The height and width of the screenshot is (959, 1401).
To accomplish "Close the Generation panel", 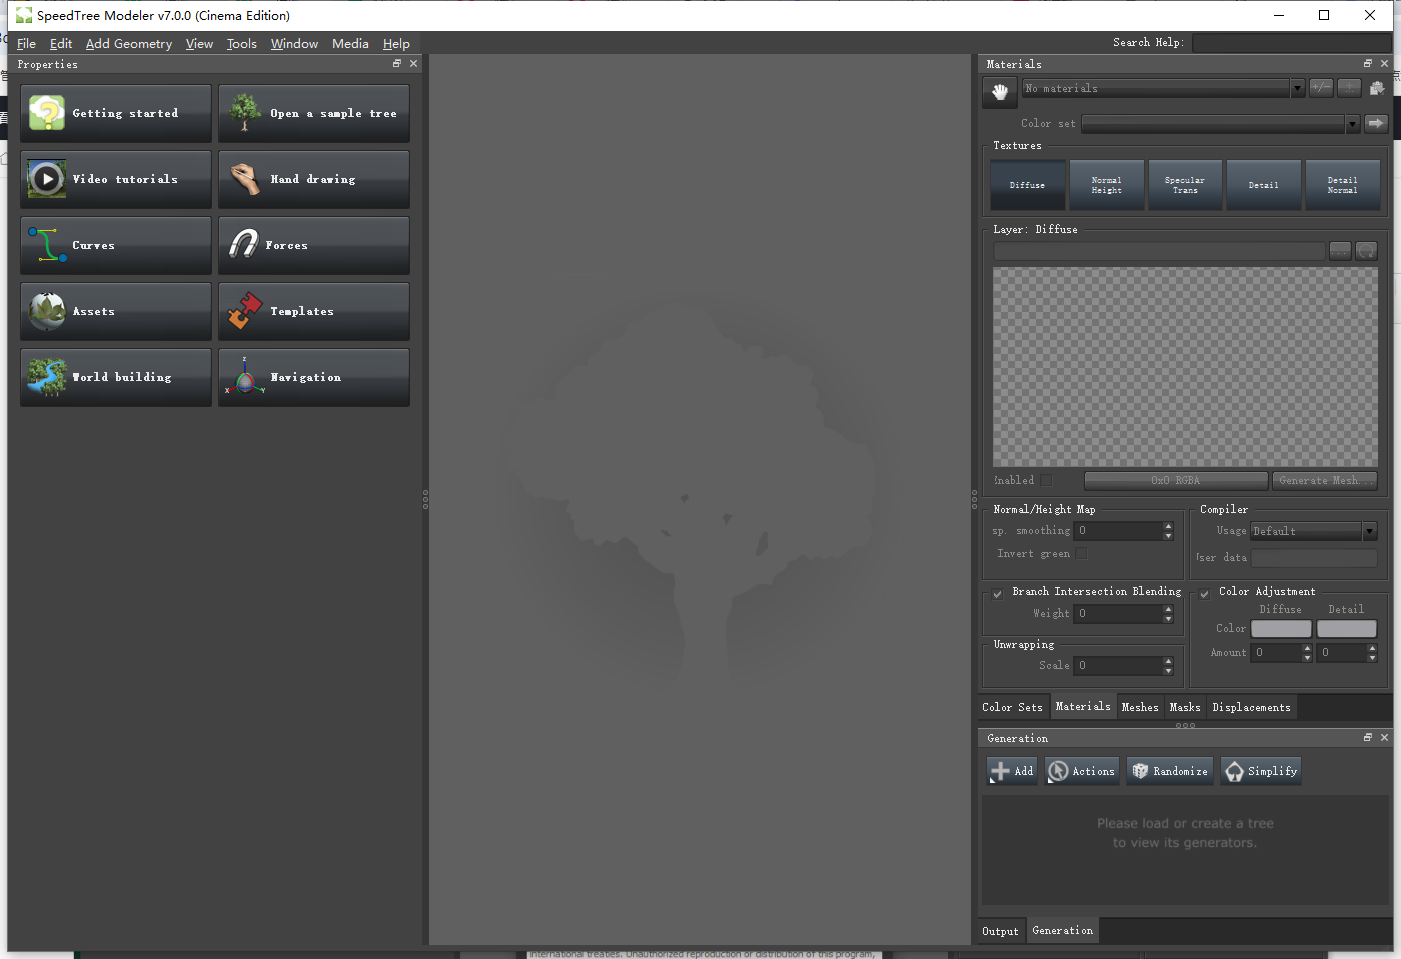I will coord(1384,738).
